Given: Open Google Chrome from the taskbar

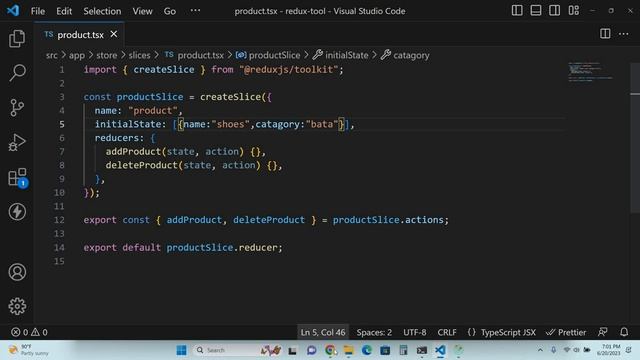Looking at the screenshot, I should pyautogui.click(x=330, y=350).
